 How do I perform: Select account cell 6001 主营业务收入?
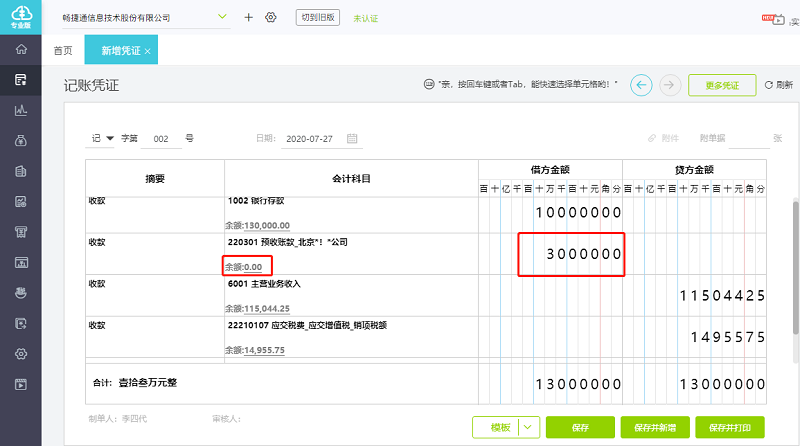point(351,296)
